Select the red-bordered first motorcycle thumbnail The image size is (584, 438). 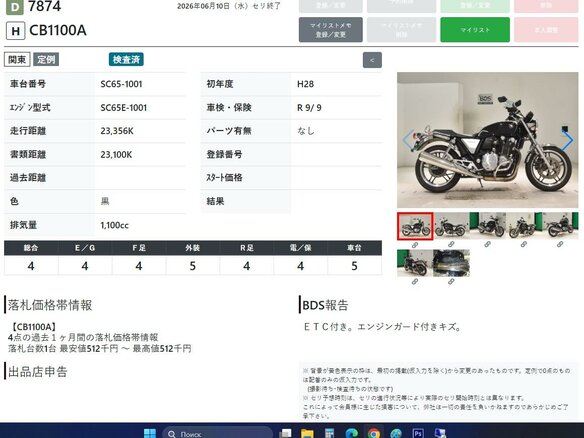coord(415,226)
